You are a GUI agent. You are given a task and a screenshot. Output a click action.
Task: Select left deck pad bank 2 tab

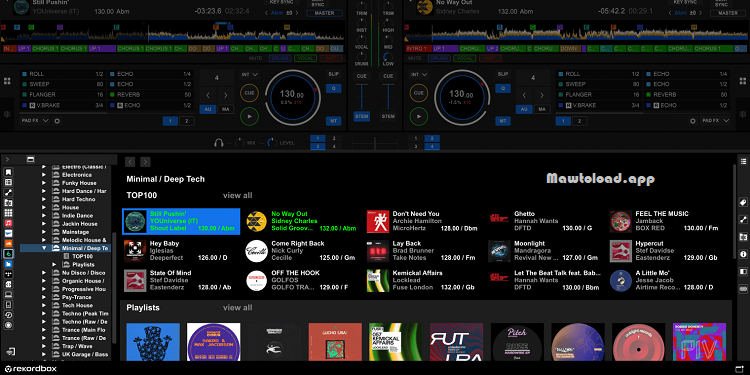pos(187,121)
